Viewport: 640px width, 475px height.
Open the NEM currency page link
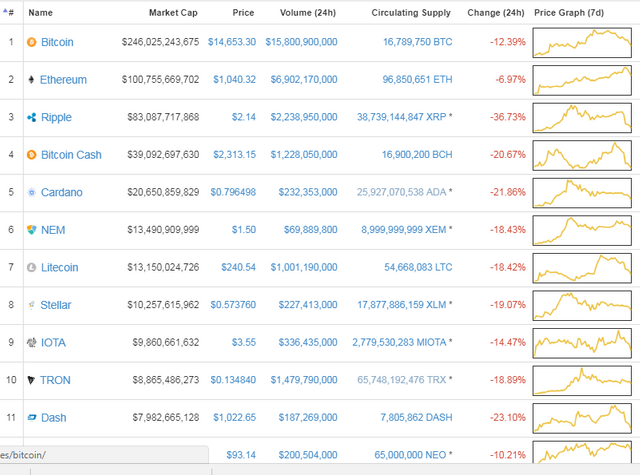click(53, 230)
